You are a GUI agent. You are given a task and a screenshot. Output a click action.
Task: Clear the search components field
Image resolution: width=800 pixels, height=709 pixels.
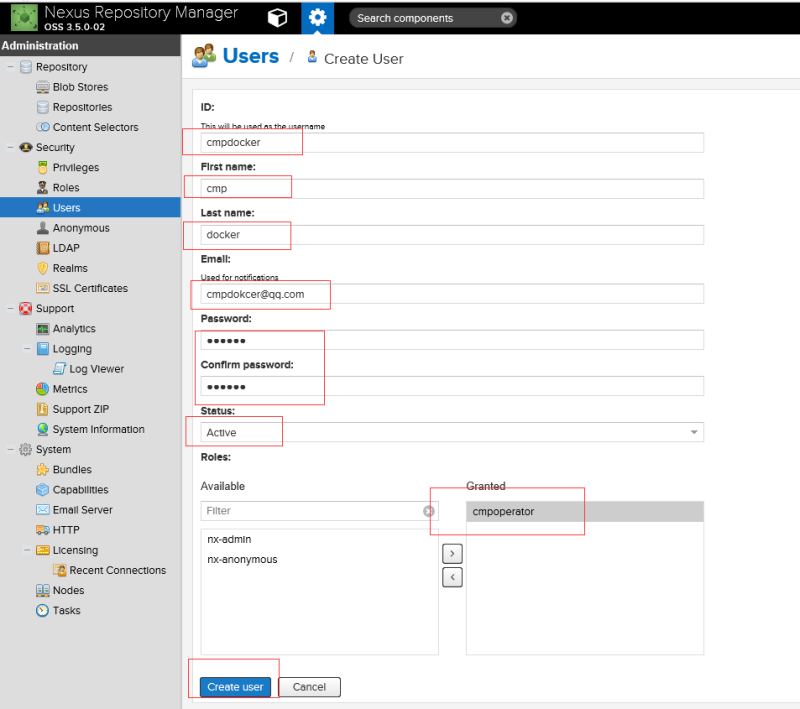click(x=507, y=18)
